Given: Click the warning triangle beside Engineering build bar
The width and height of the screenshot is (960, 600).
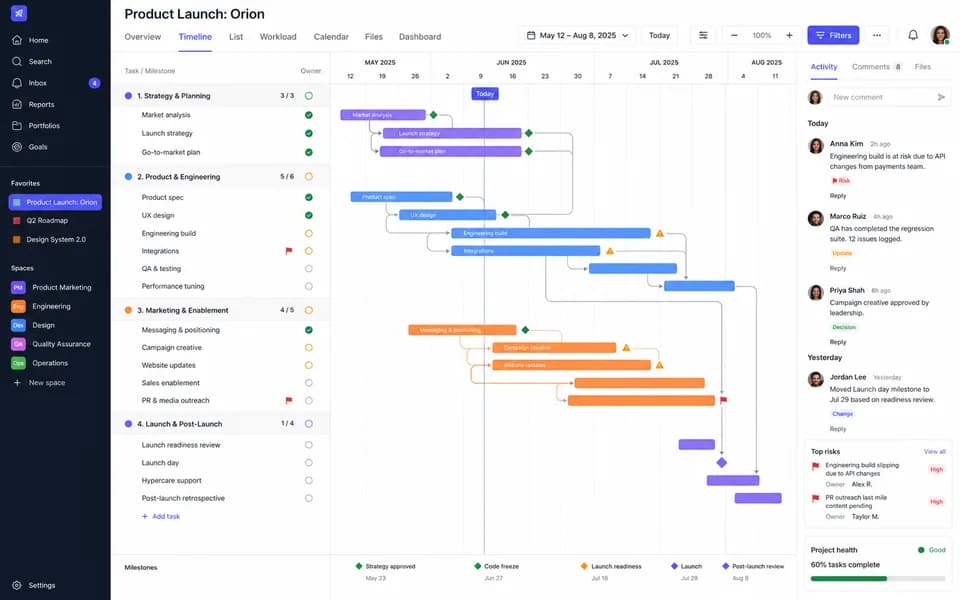Looking at the screenshot, I should tap(659, 233).
